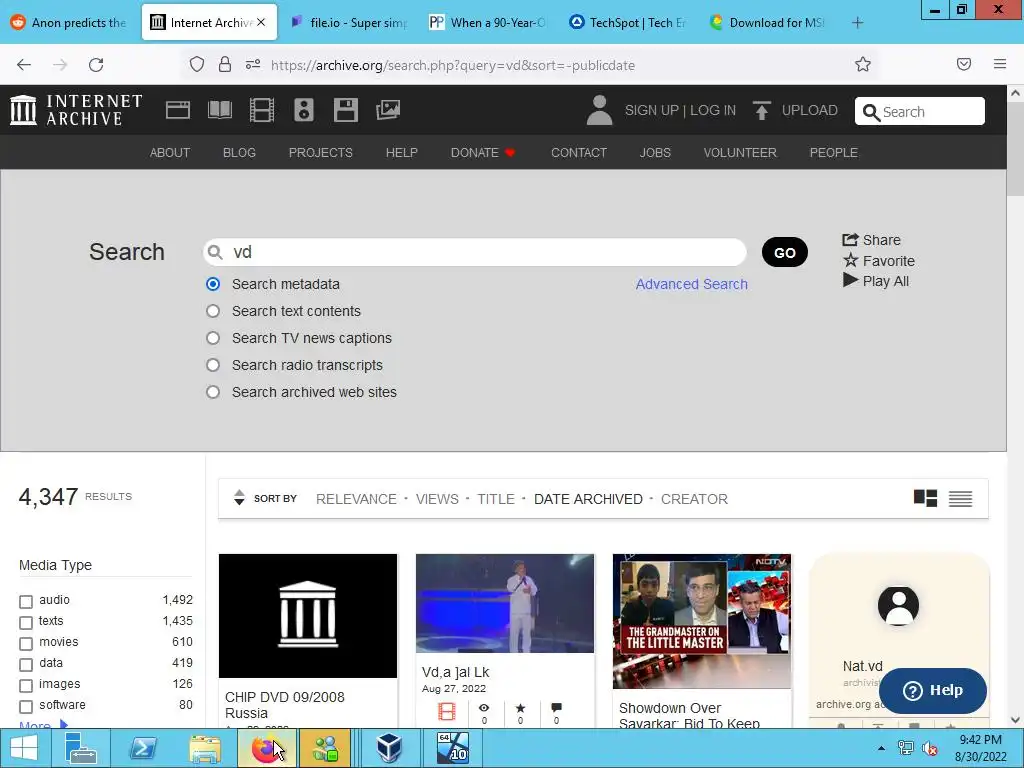Click the vd search query field

tap(475, 252)
